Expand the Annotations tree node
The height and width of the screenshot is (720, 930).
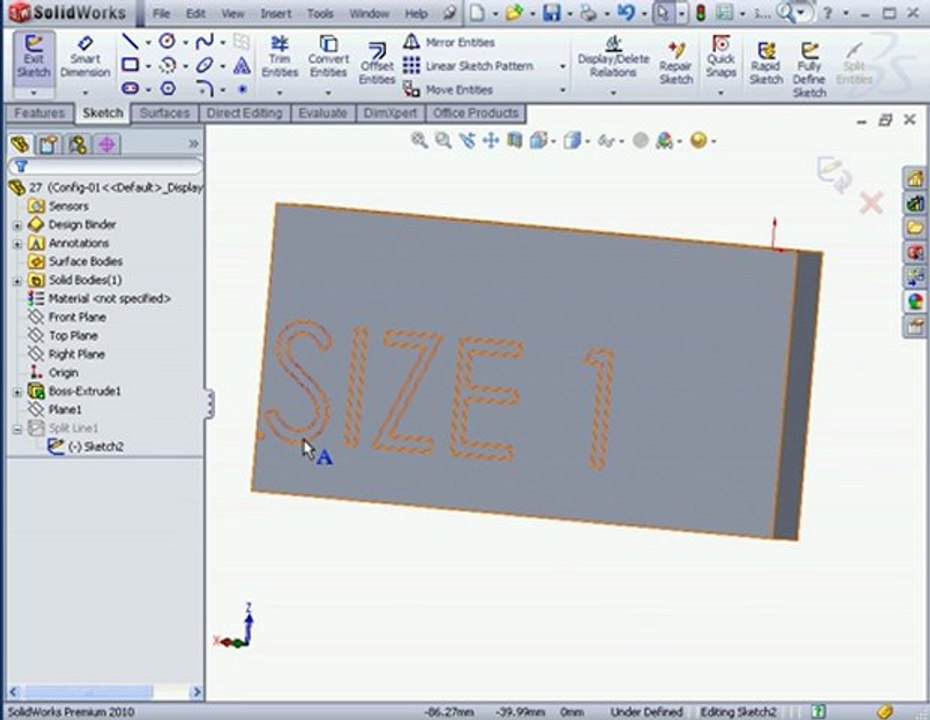[x=17, y=244]
